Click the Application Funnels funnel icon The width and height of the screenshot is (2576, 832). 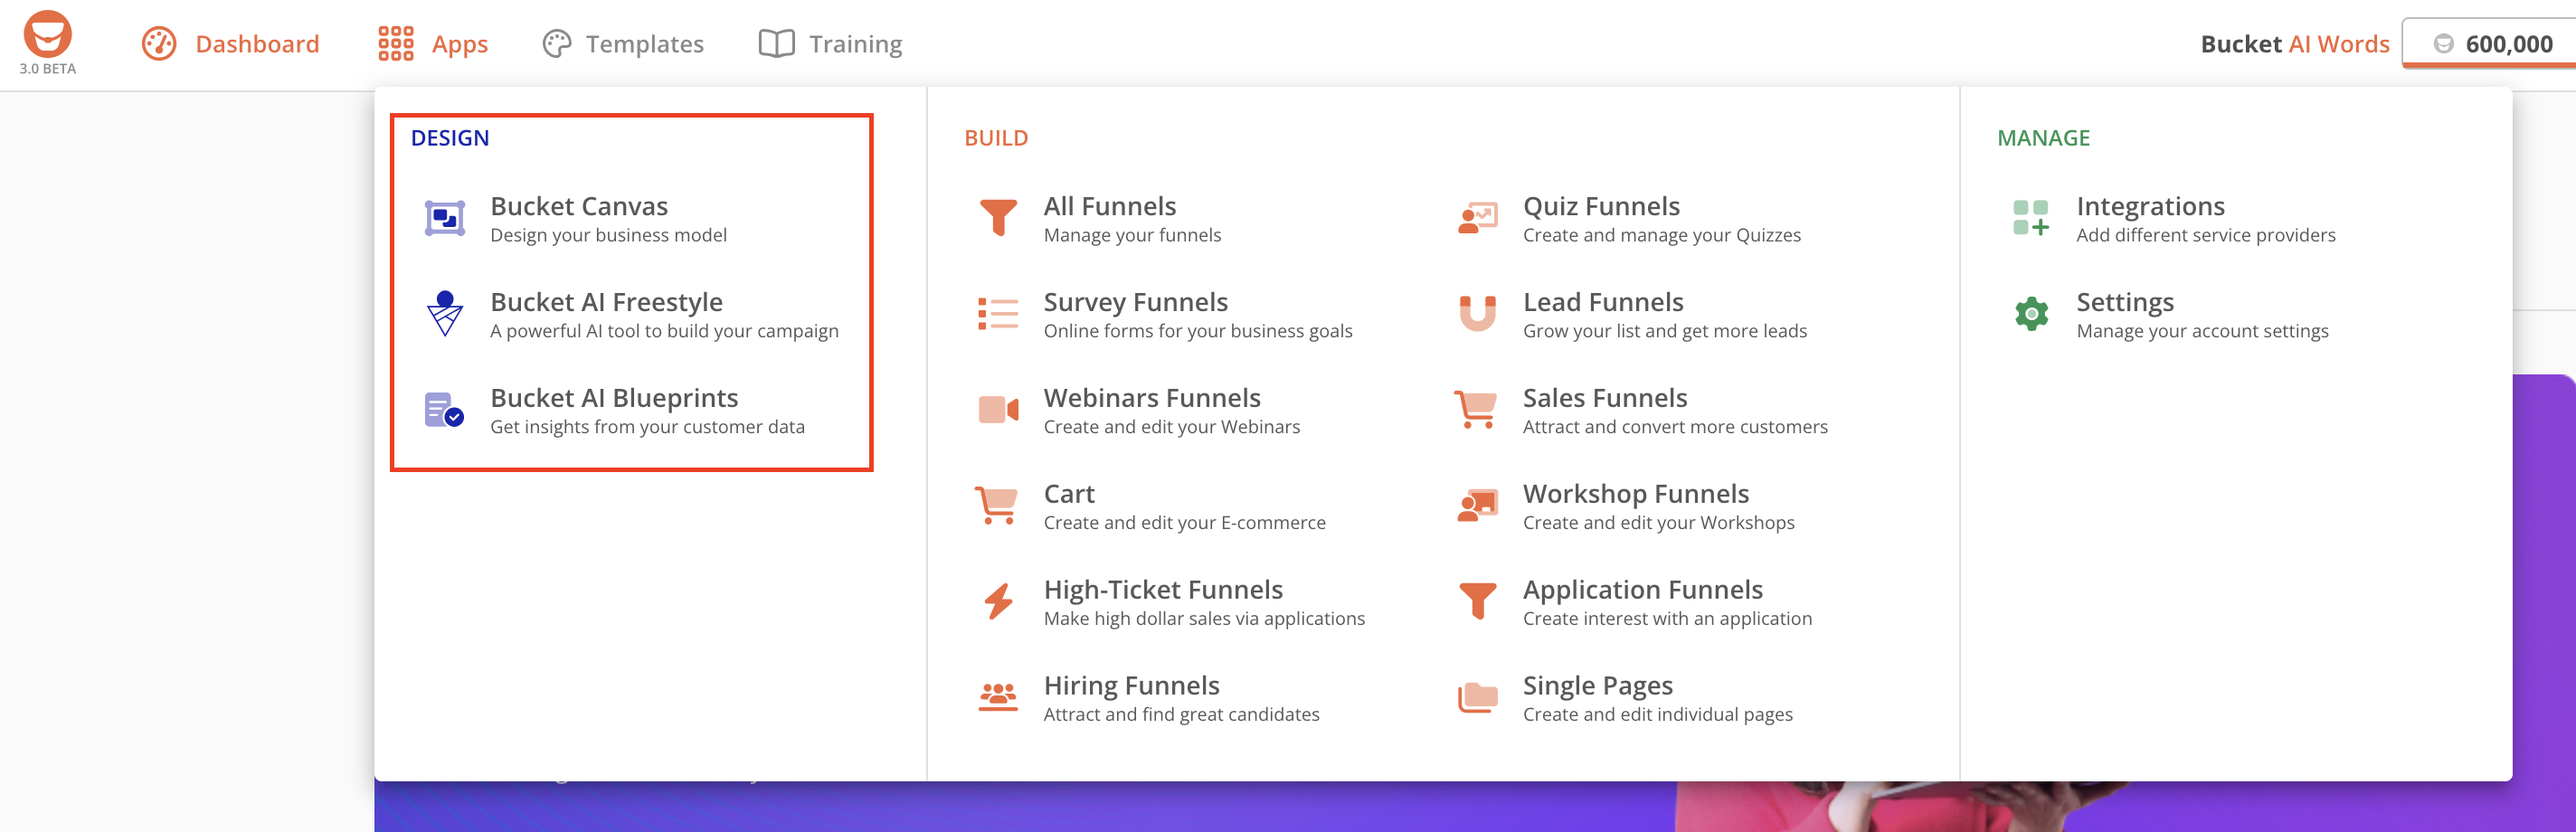coord(1478,602)
